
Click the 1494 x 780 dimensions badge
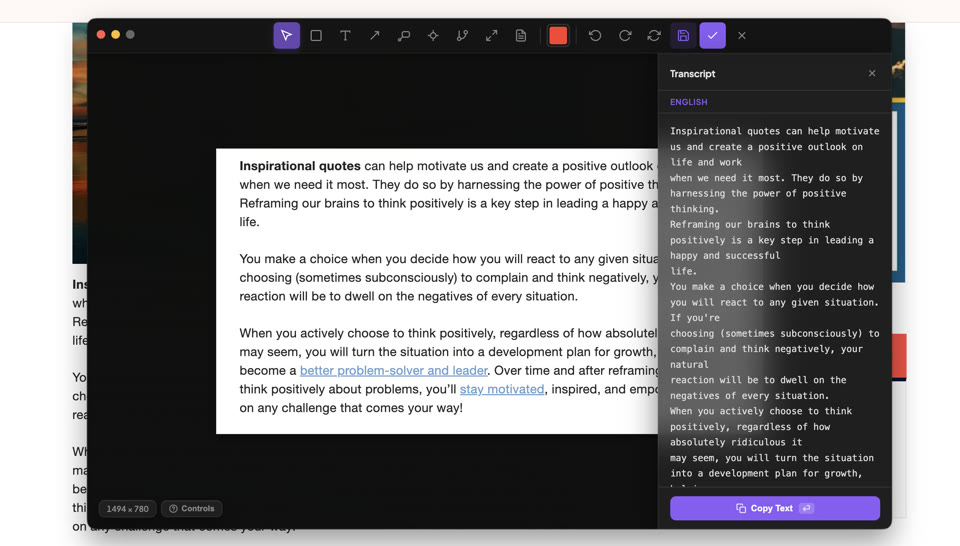(x=127, y=509)
